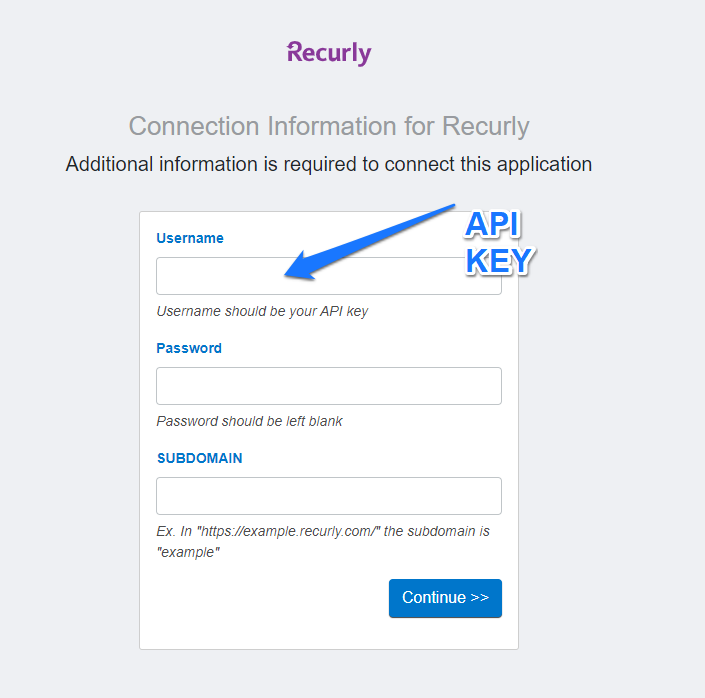Click the double chevrons on Continue button
The image size is (705, 698).
coord(479,598)
